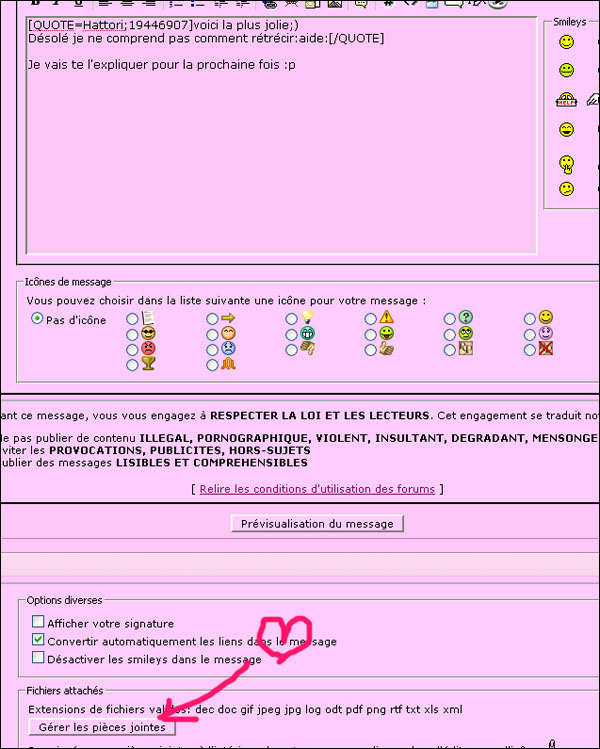600x749 pixels.
Task: Select radio button beside the document page icon
Action: 132,319
